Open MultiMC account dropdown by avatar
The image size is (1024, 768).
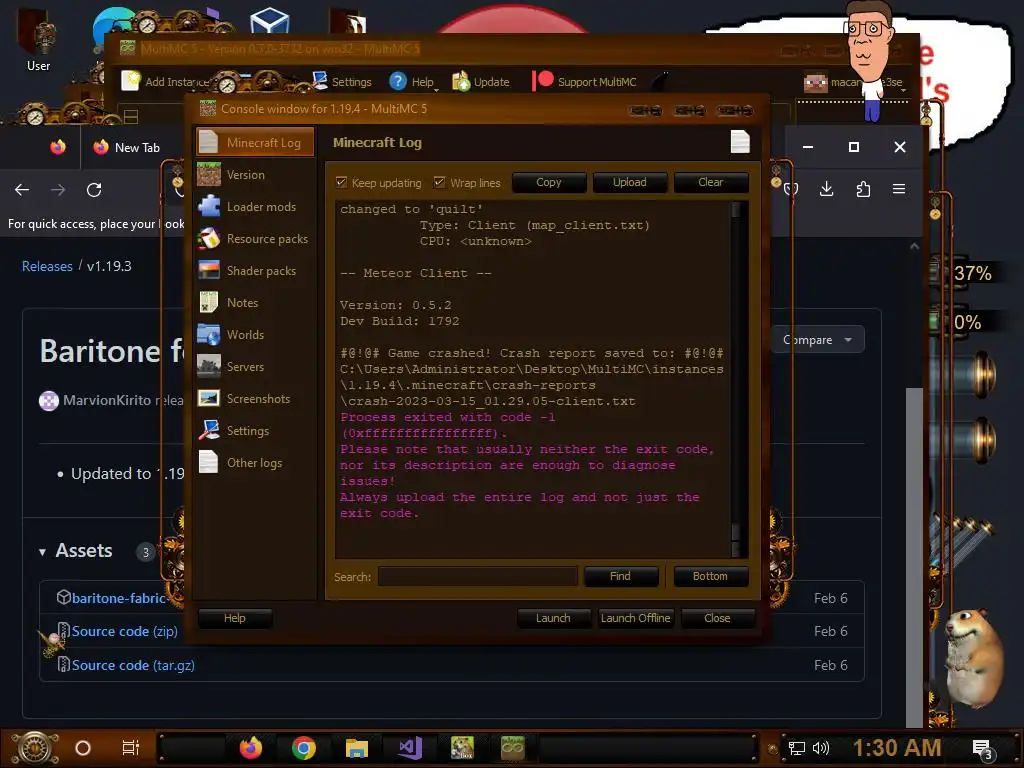(854, 83)
